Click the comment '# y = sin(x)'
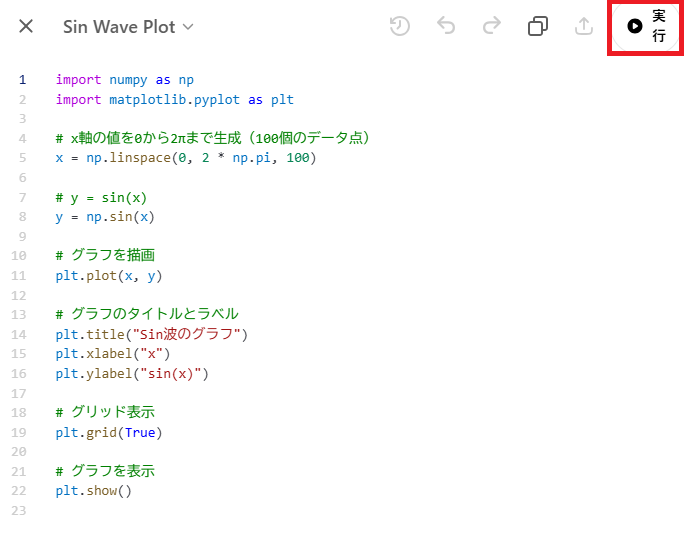The image size is (686, 546). point(101,198)
